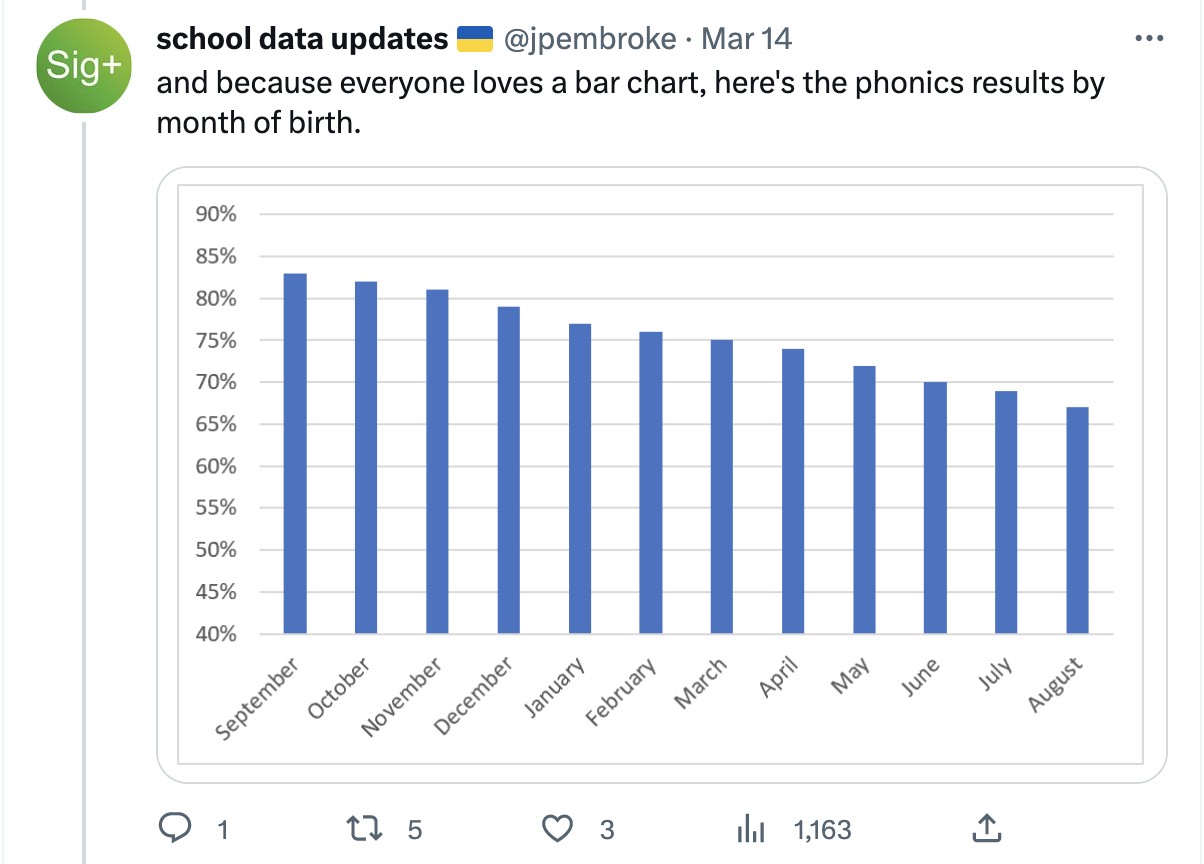Click the like count 3
1204x864 pixels.
pos(607,829)
